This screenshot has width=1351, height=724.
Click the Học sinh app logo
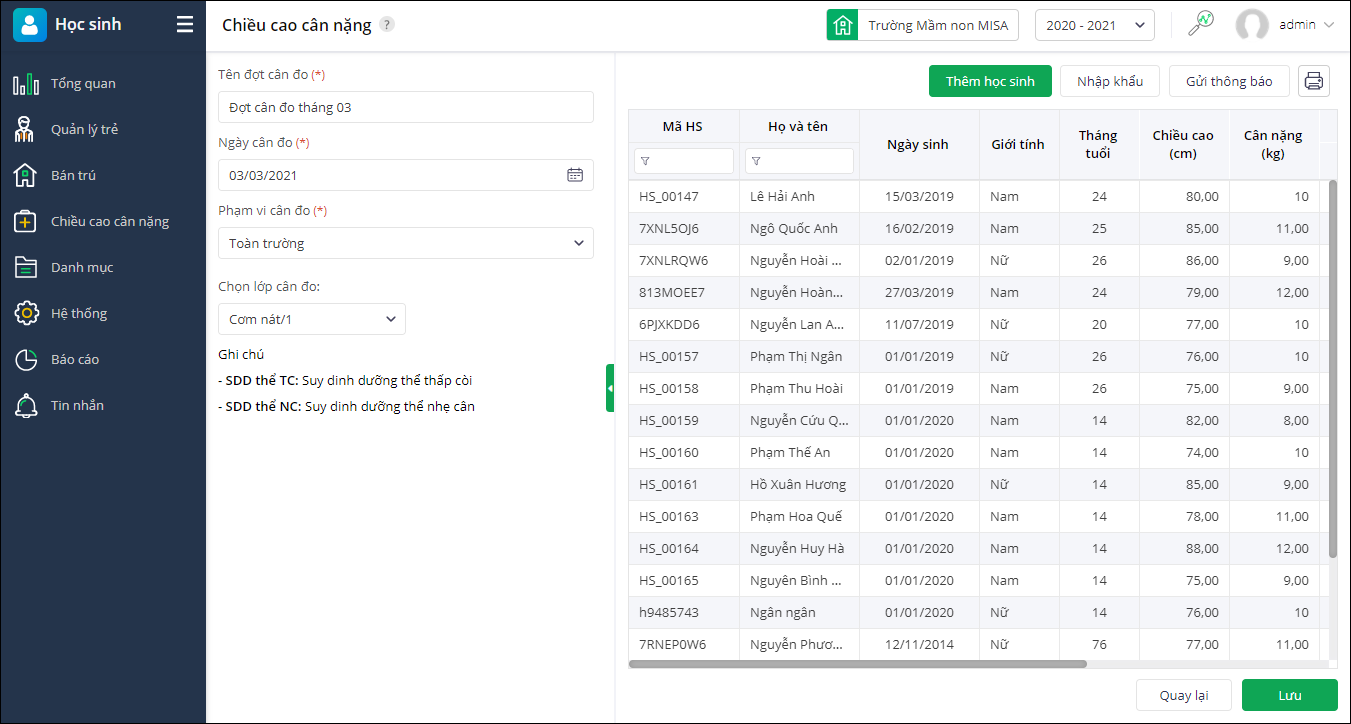click(30, 25)
